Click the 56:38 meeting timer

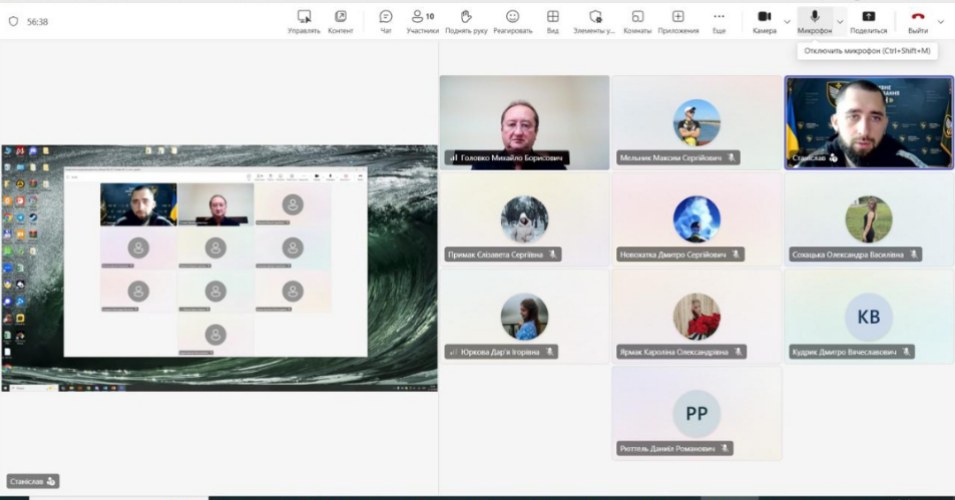click(37, 21)
